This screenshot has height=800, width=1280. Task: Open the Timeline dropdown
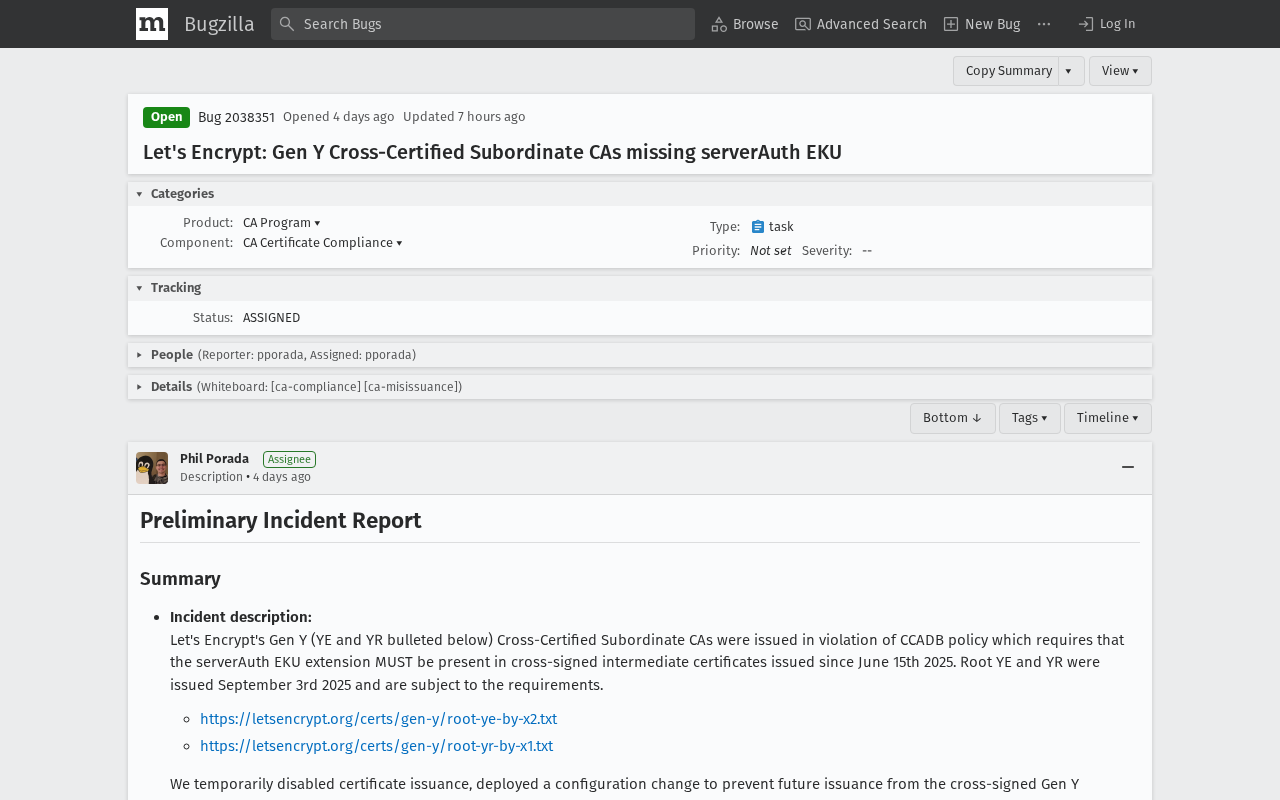[1107, 418]
